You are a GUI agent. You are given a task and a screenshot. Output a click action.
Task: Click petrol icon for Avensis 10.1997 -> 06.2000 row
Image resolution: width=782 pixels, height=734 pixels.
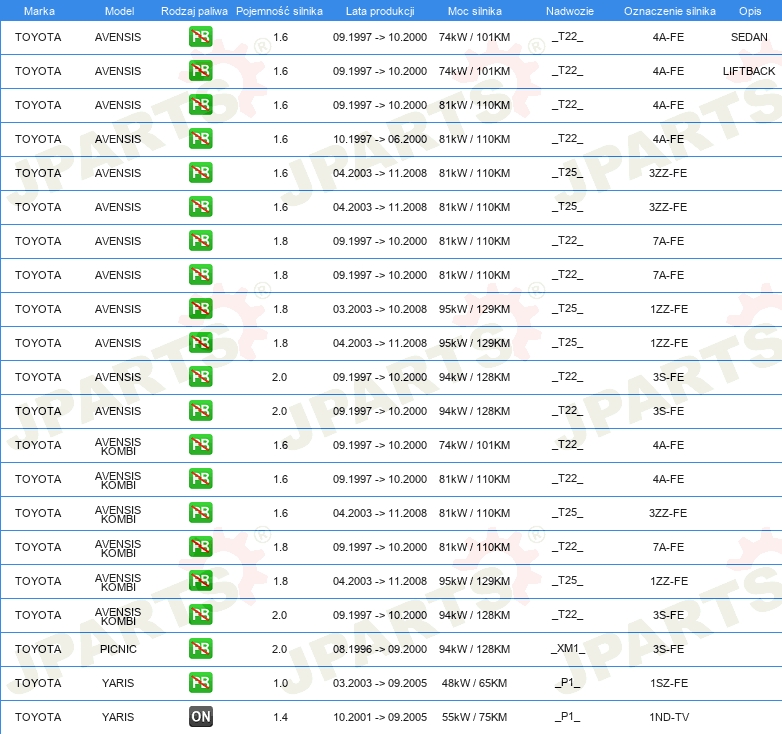coord(201,139)
